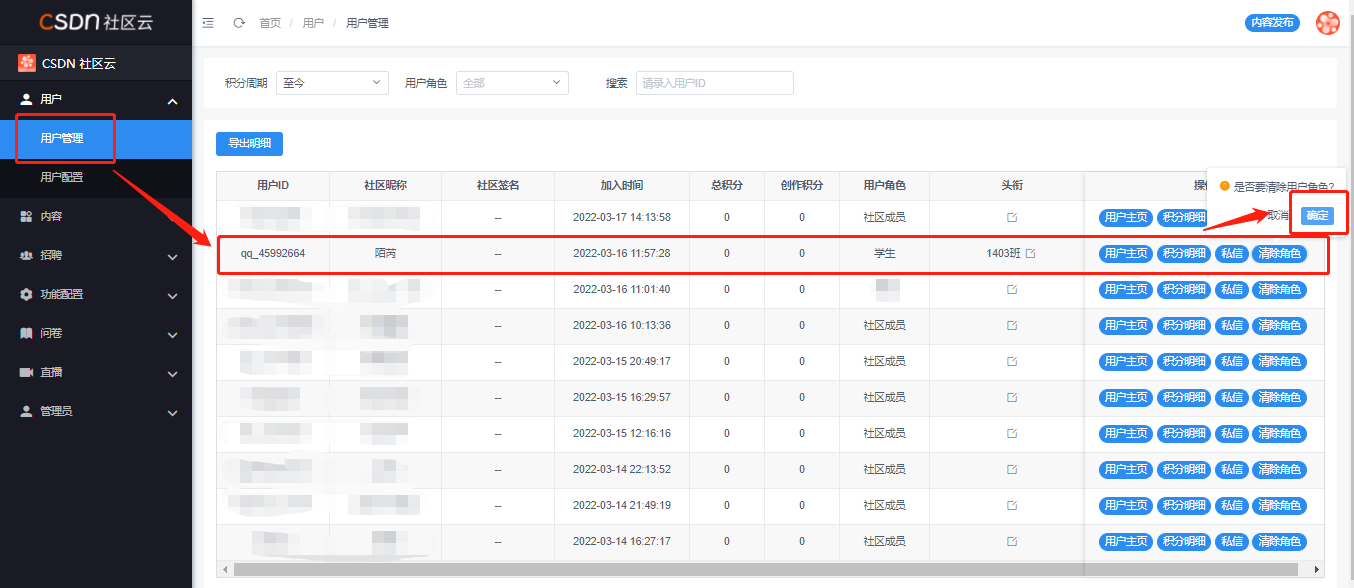Open the user avatar in the top right
Screen dimensions: 1354x588
click(1328, 22)
